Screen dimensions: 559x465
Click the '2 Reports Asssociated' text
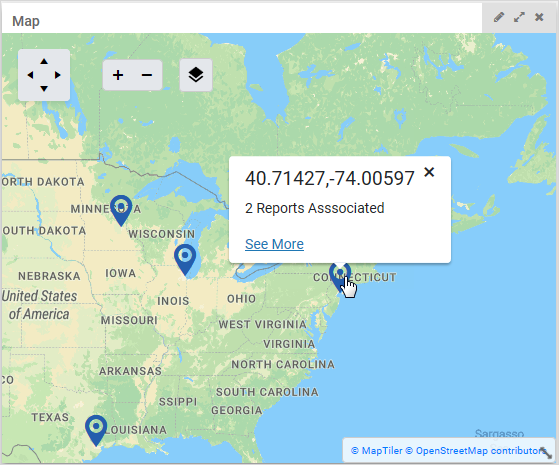point(315,208)
